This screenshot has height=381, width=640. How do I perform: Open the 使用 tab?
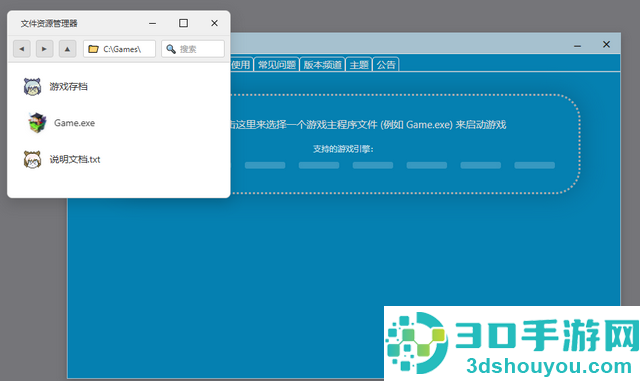coord(241,65)
